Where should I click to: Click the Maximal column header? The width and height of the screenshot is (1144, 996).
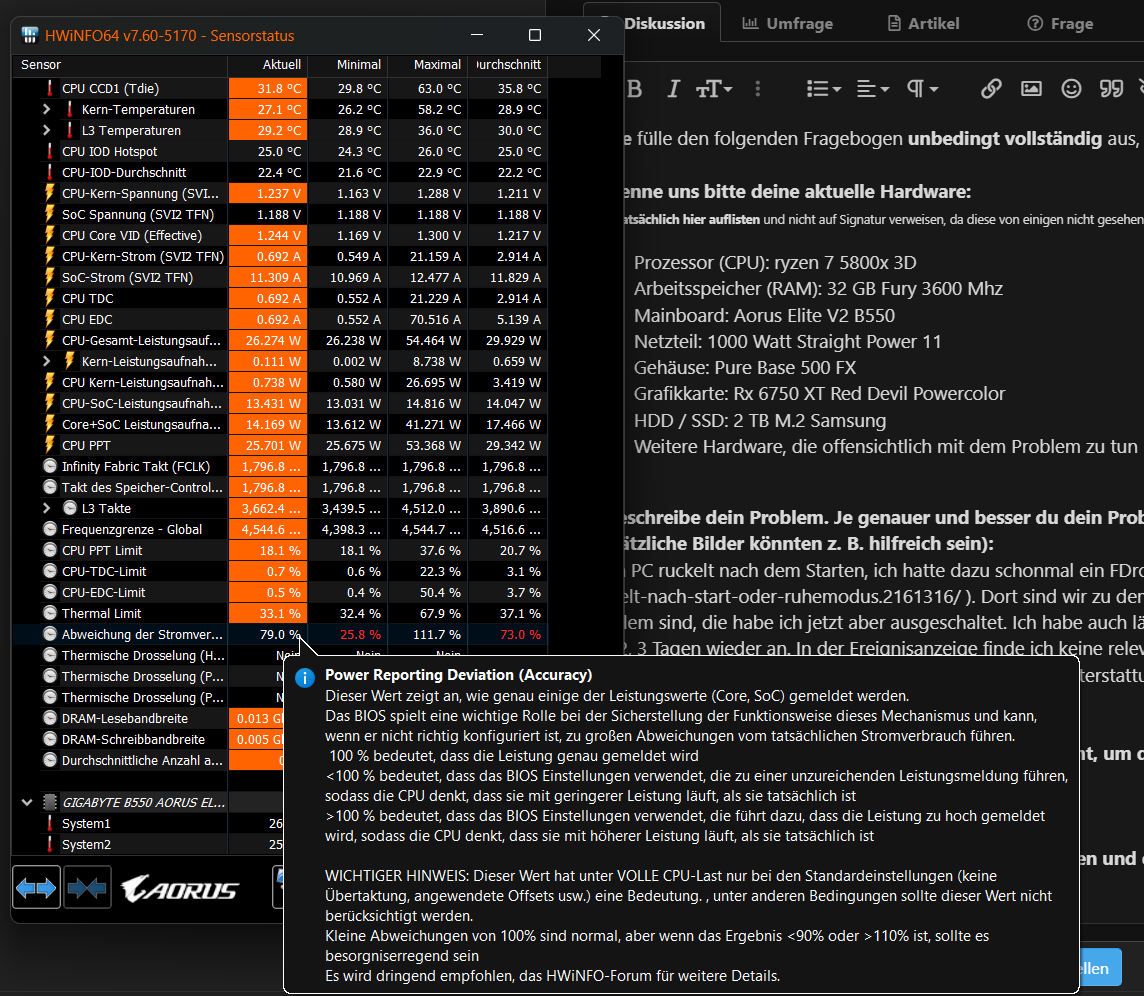click(428, 65)
